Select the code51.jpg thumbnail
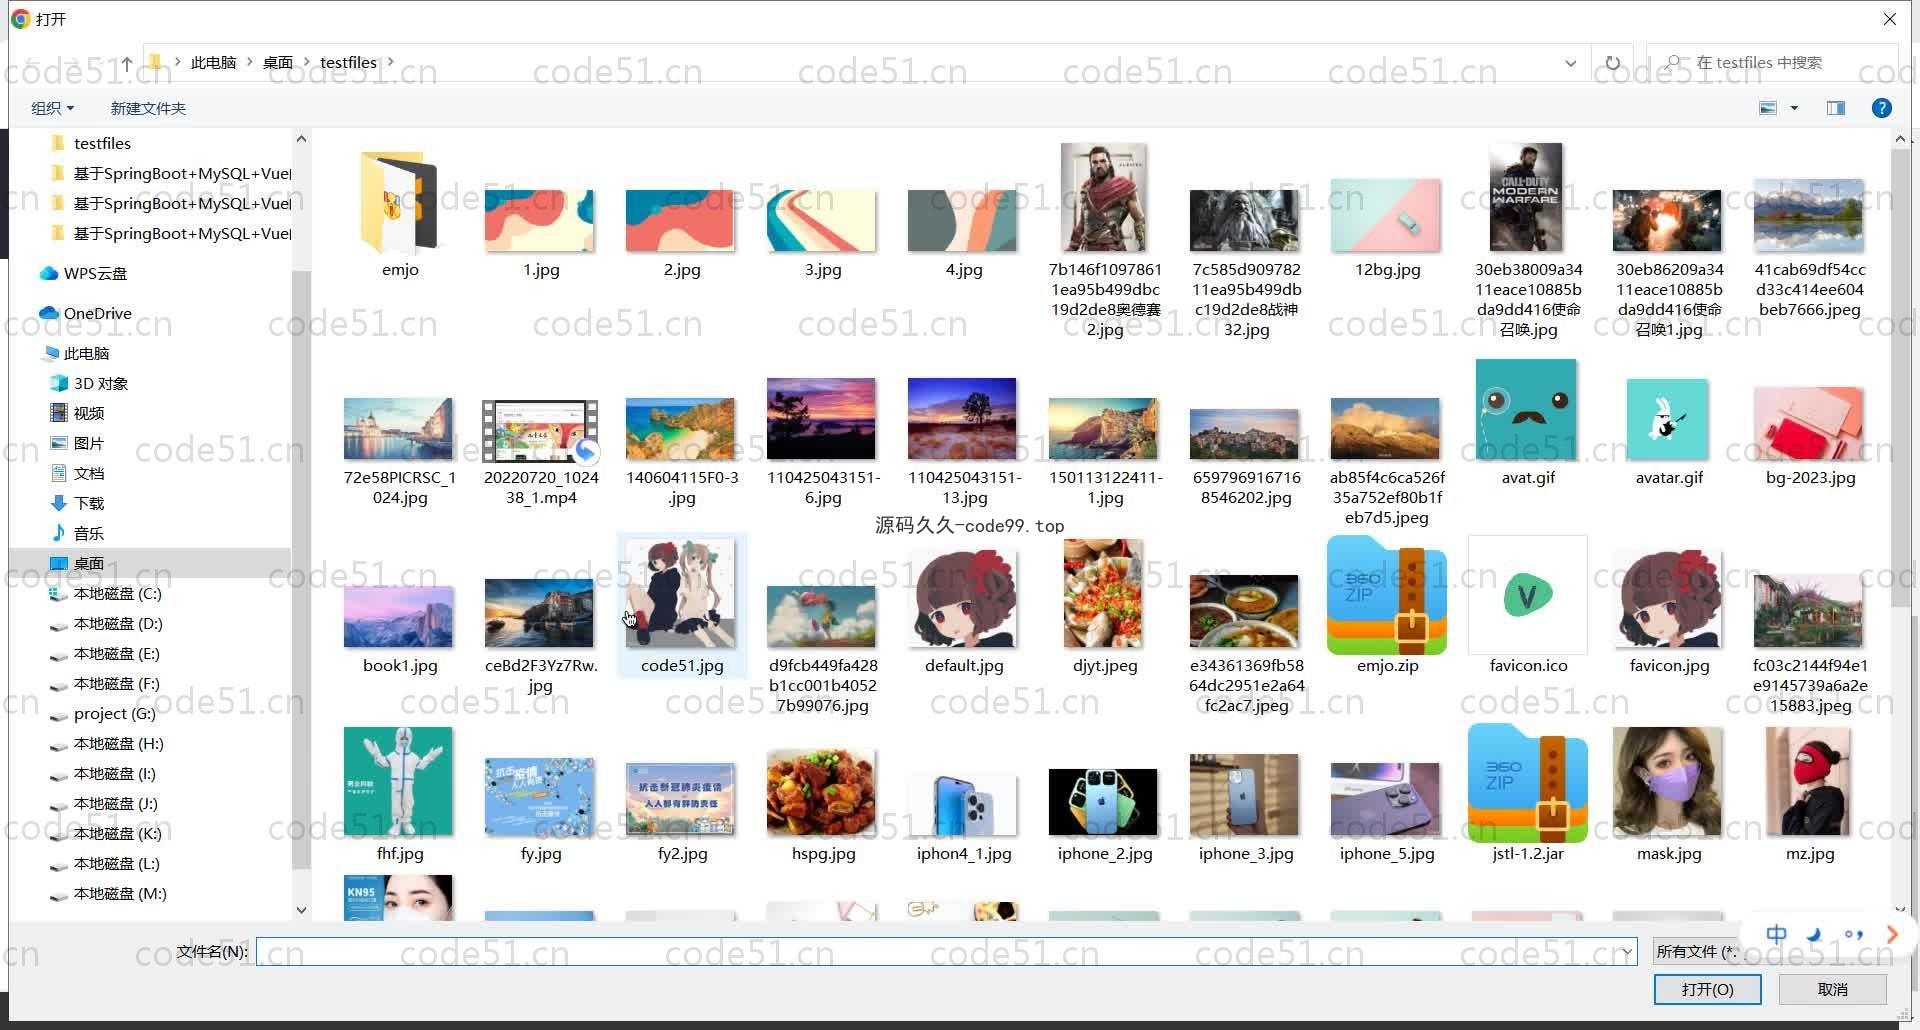The image size is (1920, 1030). click(681, 593)
